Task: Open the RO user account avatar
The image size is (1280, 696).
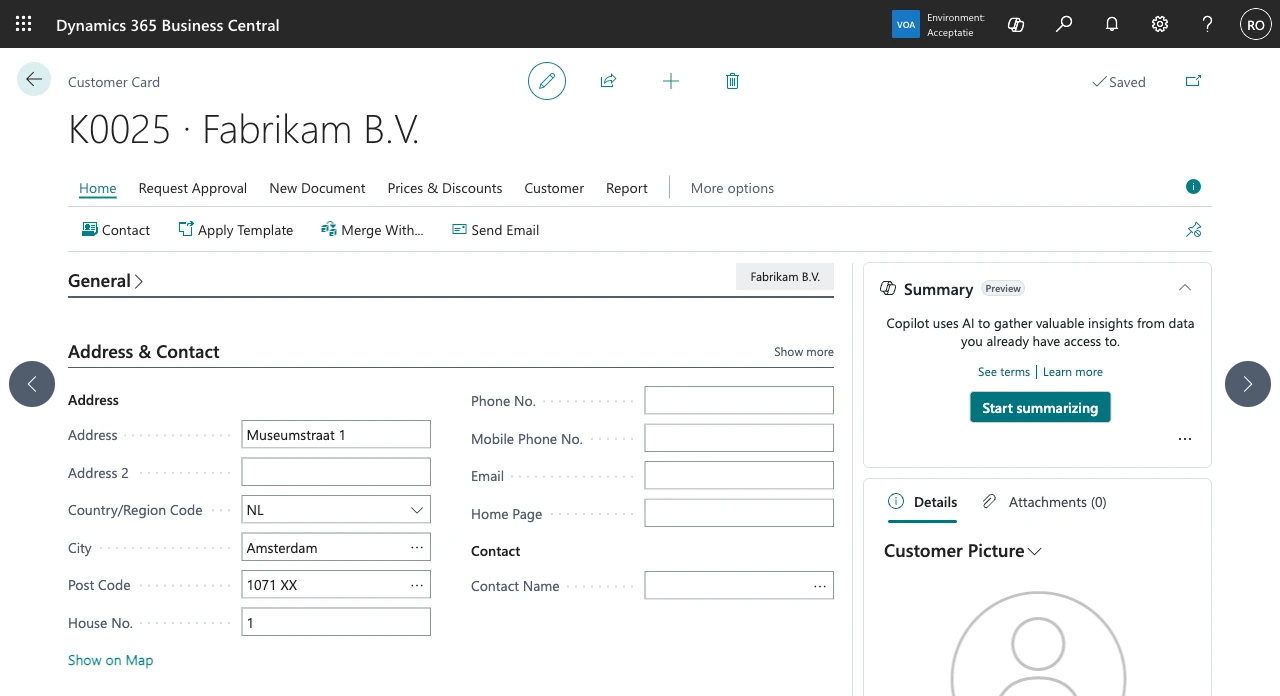Action: tap(1256, 24)
